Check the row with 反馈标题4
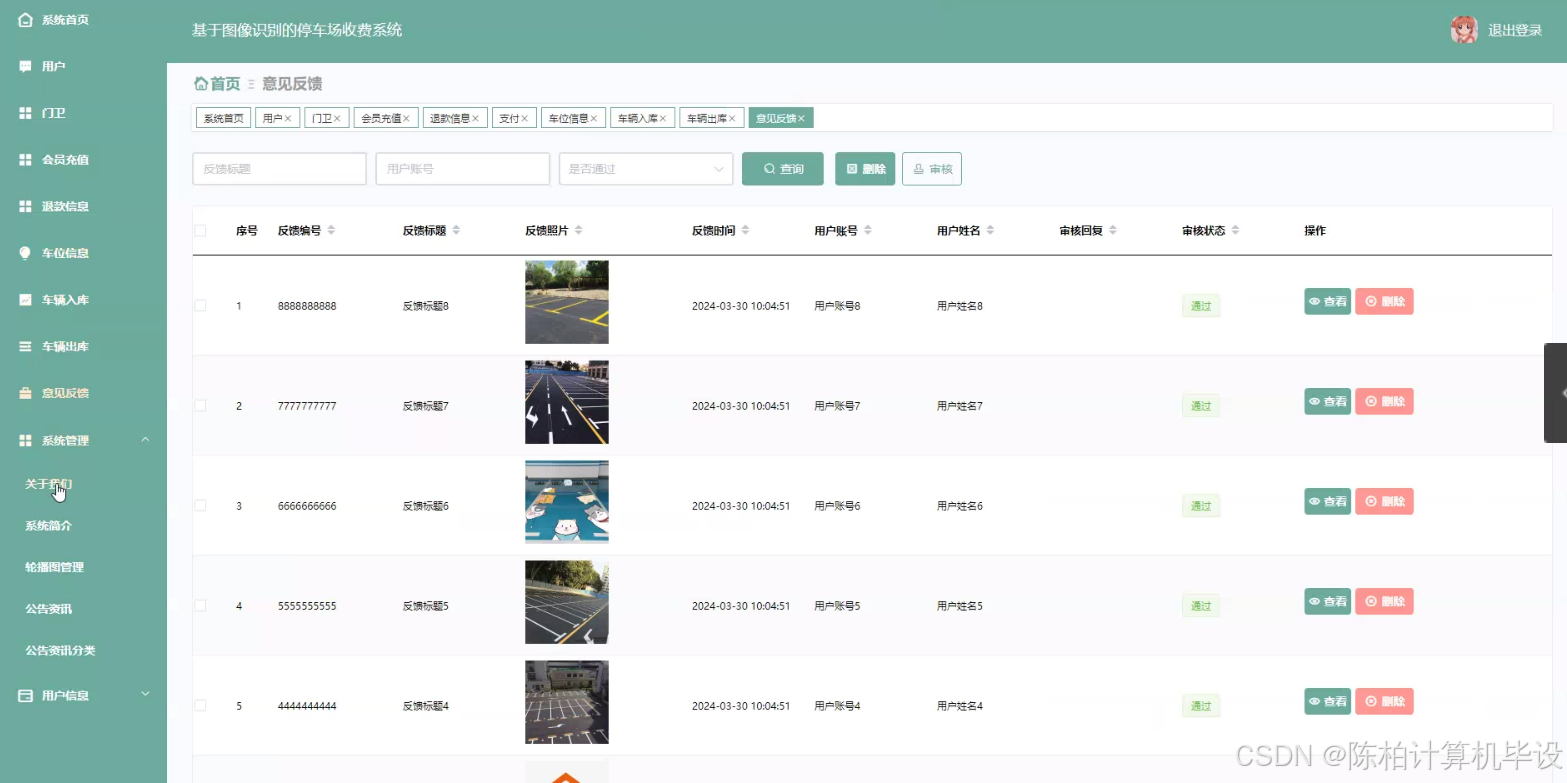Screen dimensions: 1567x783 (x=200, y=706)
